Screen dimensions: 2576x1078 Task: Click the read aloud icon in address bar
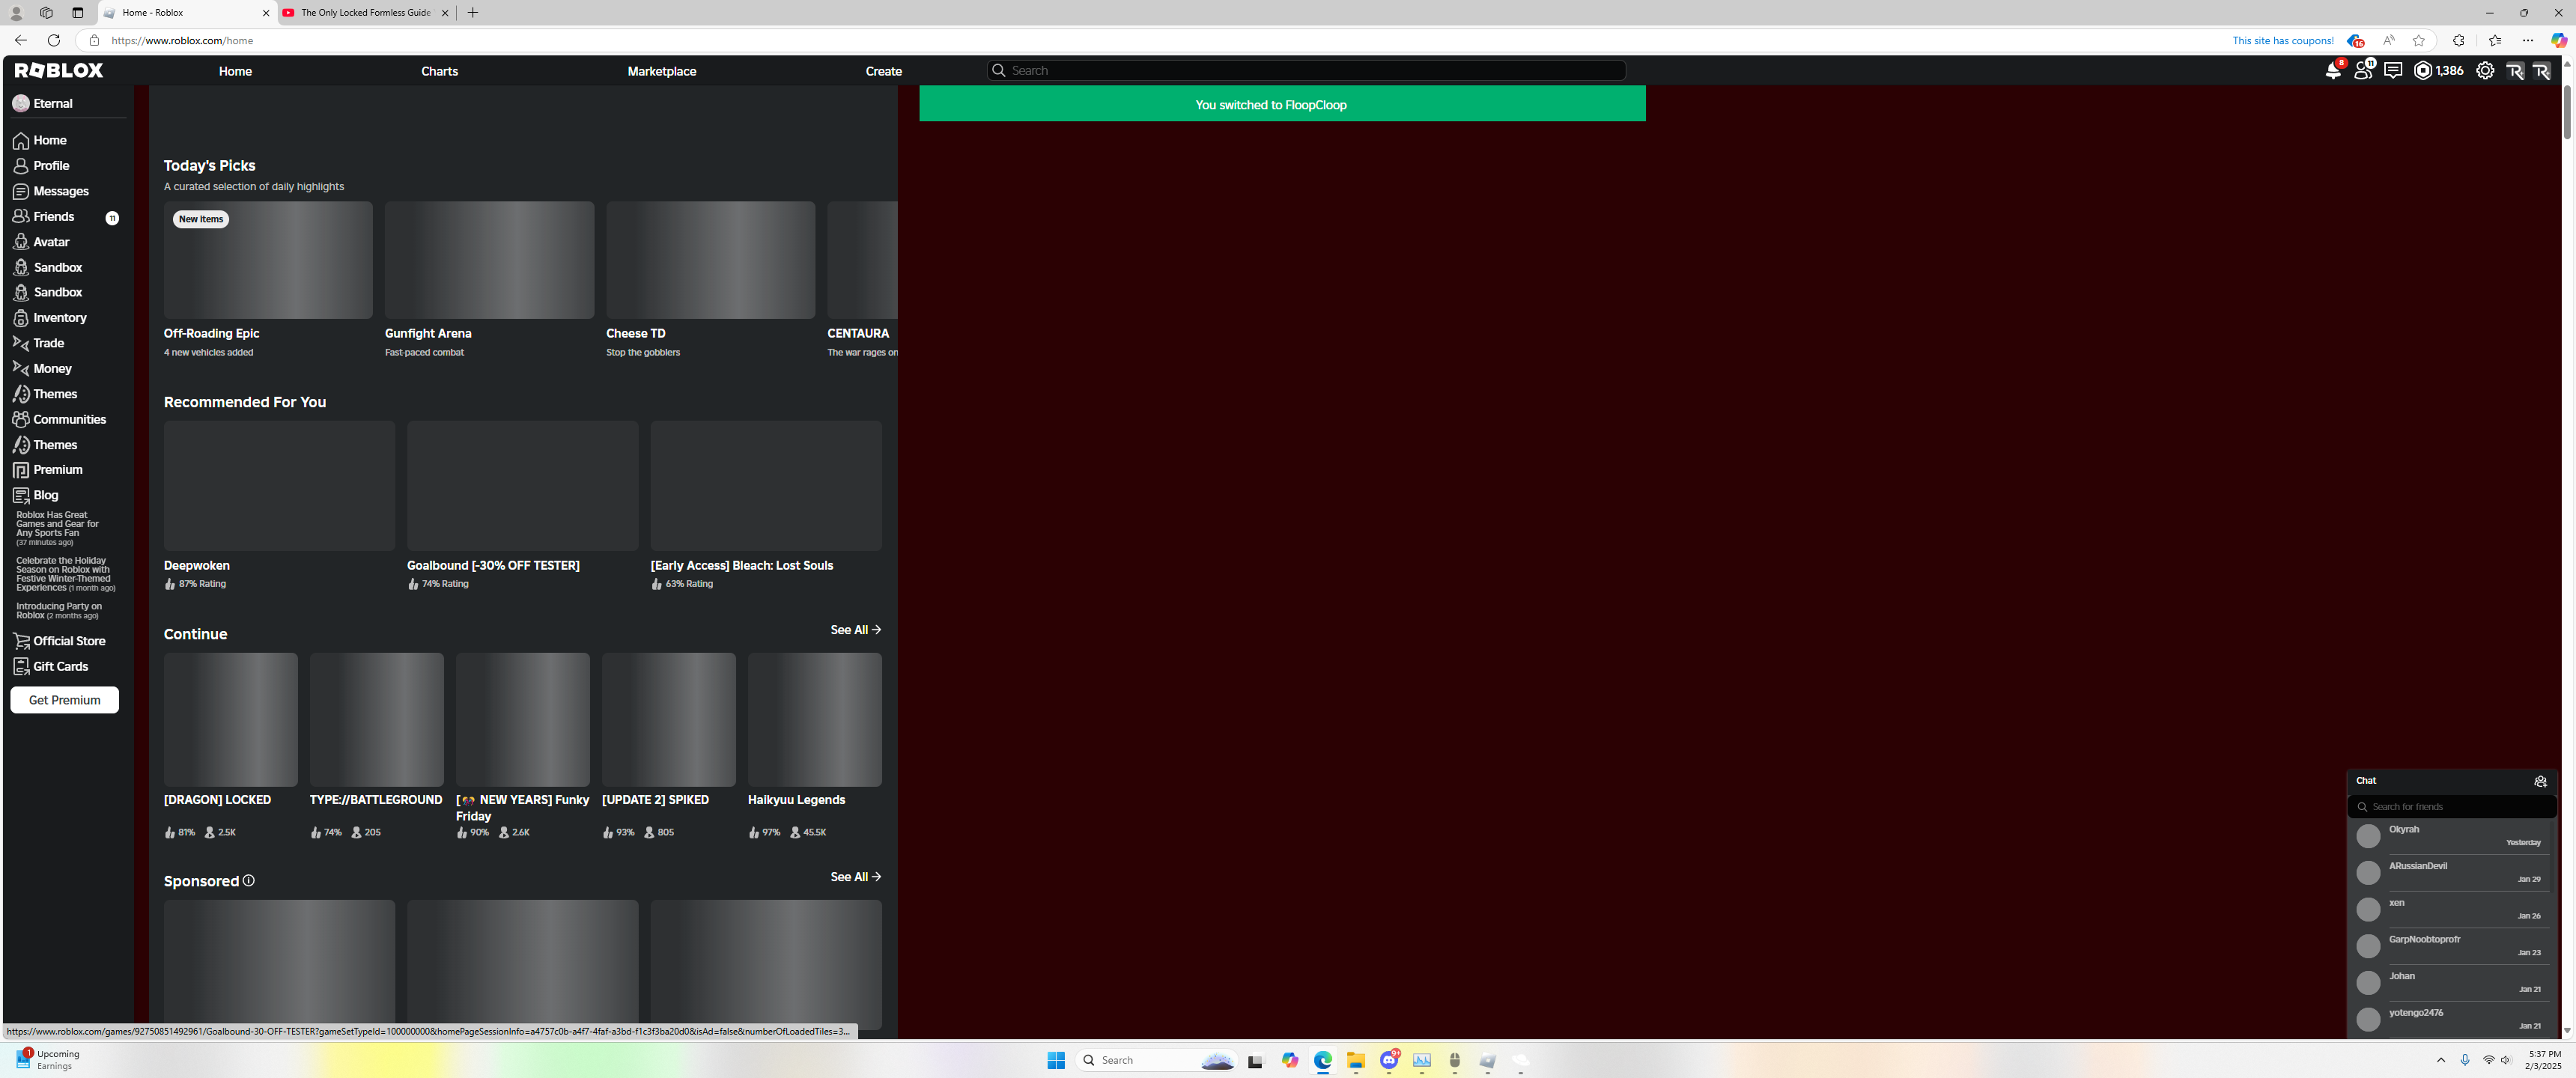coord(2388,41)
